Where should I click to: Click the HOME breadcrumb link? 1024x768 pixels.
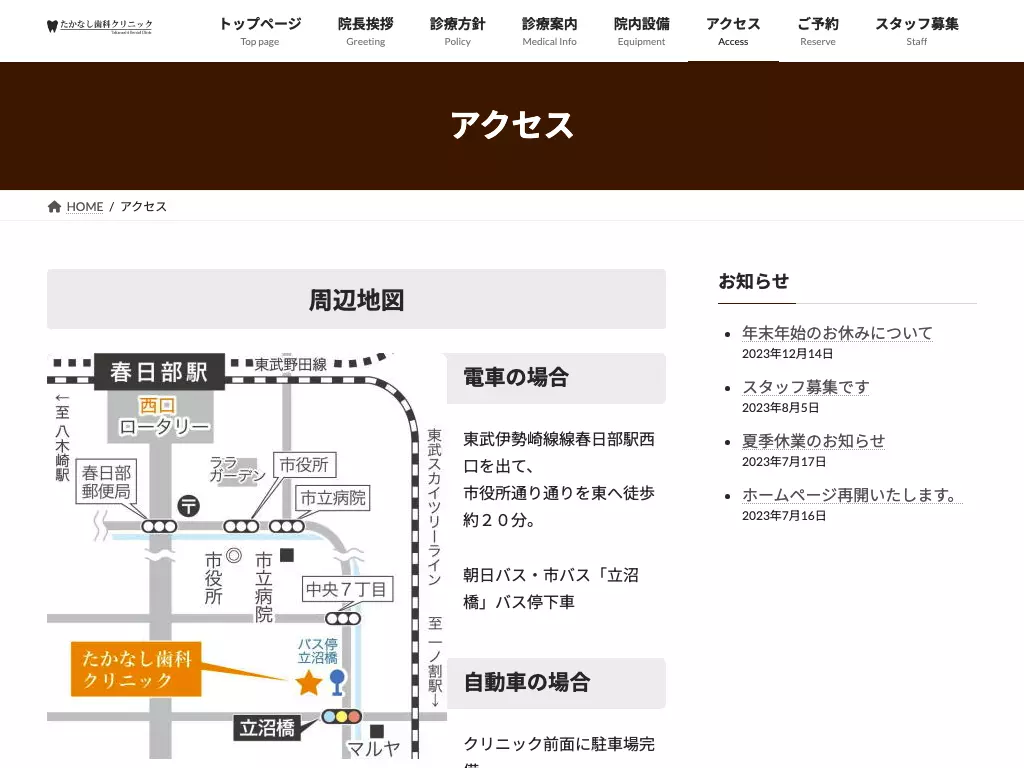coord(85,206)
